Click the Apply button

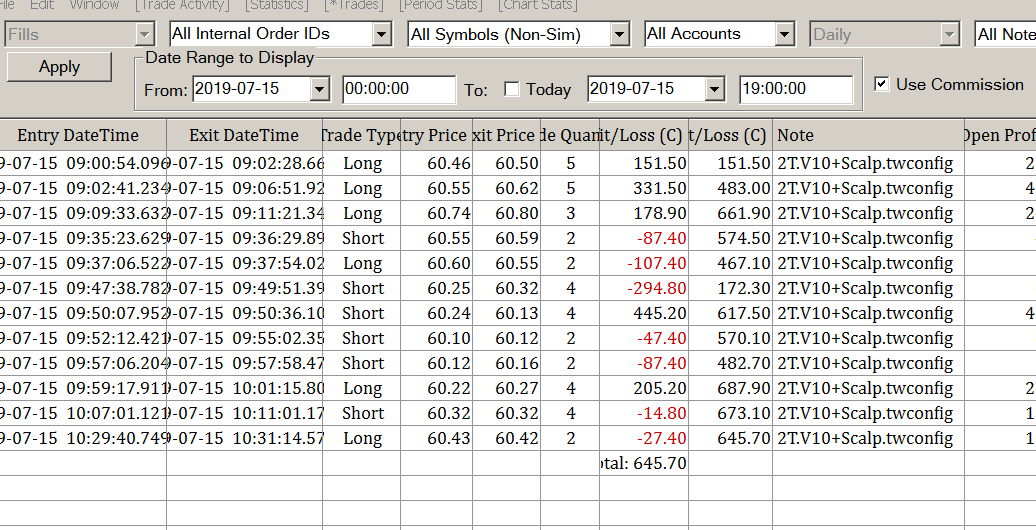click(59, 67)
